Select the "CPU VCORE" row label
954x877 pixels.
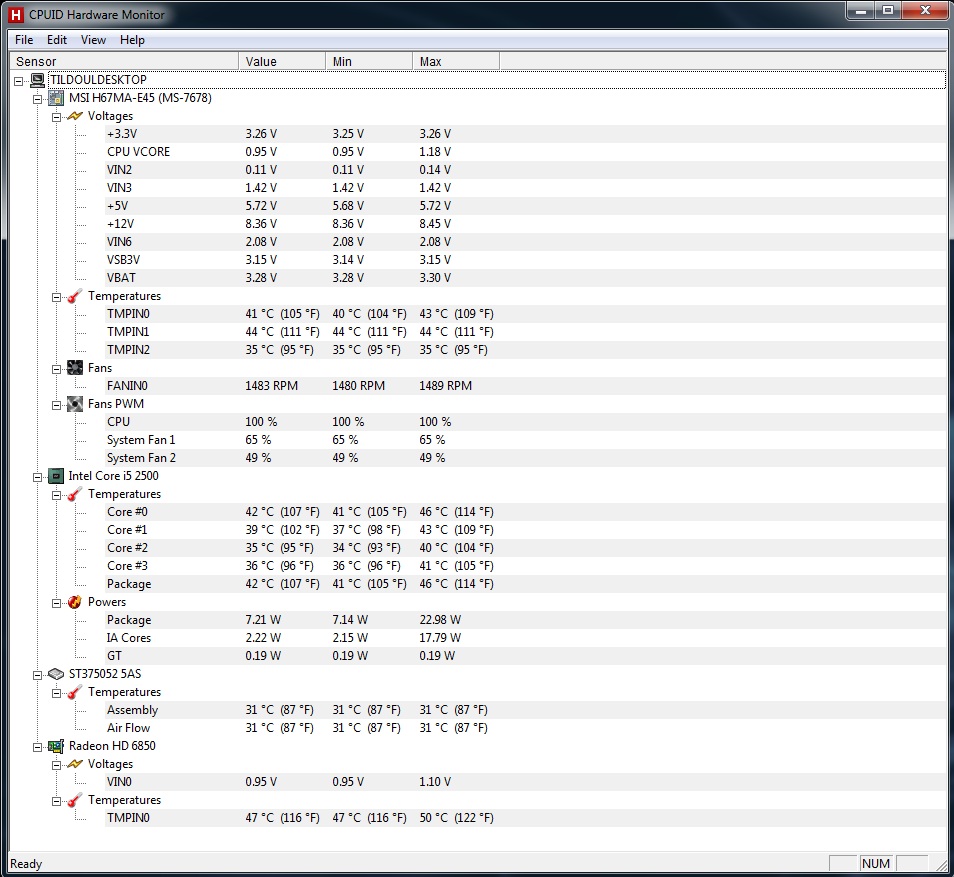pyautogui.click(x=139, y=152)
